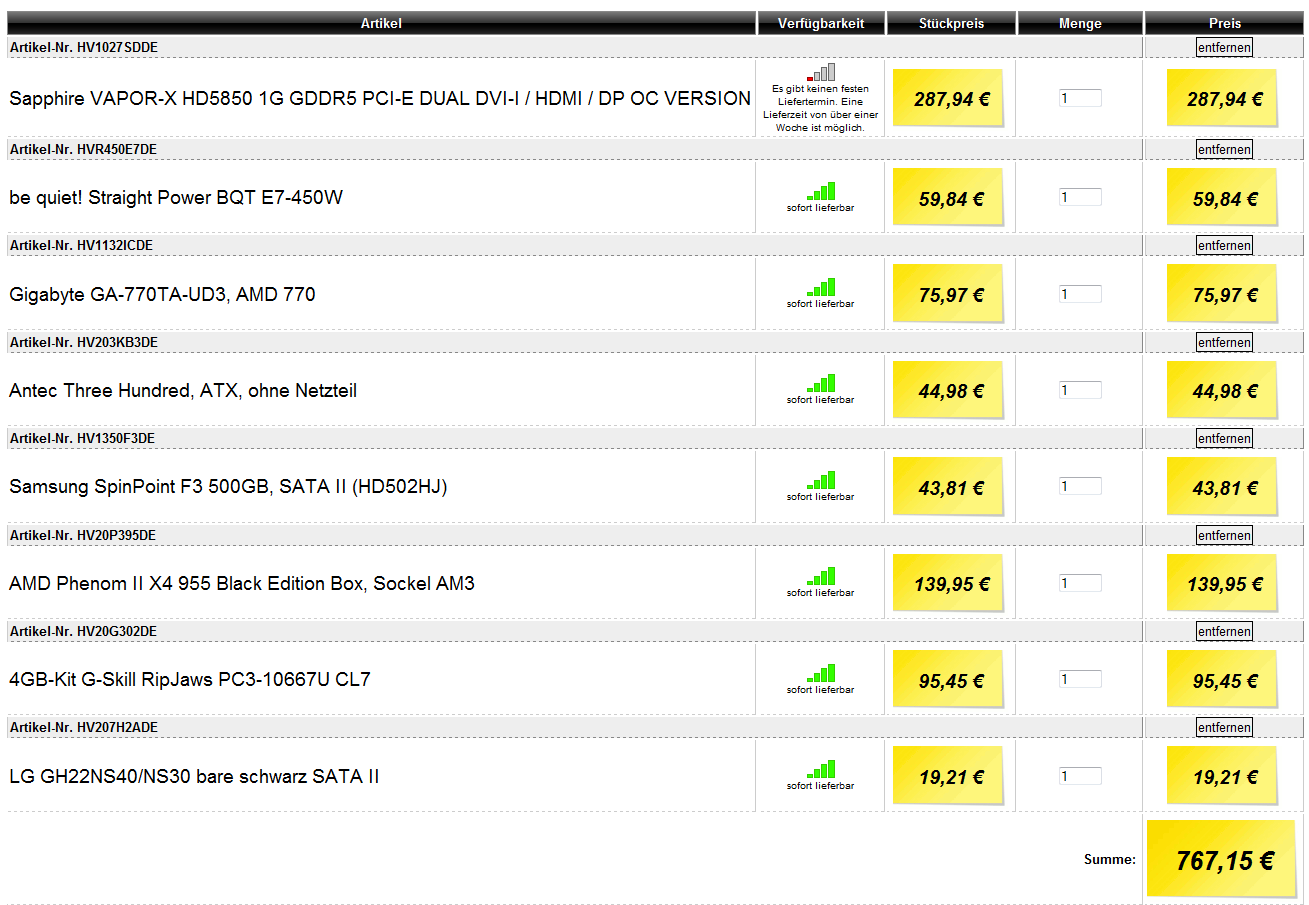Image resolution: width=1309 pixels, height=905 pixels.
Task: Click the text Artikel-Nr. HV20P395DE
Action: click(83, 535)
